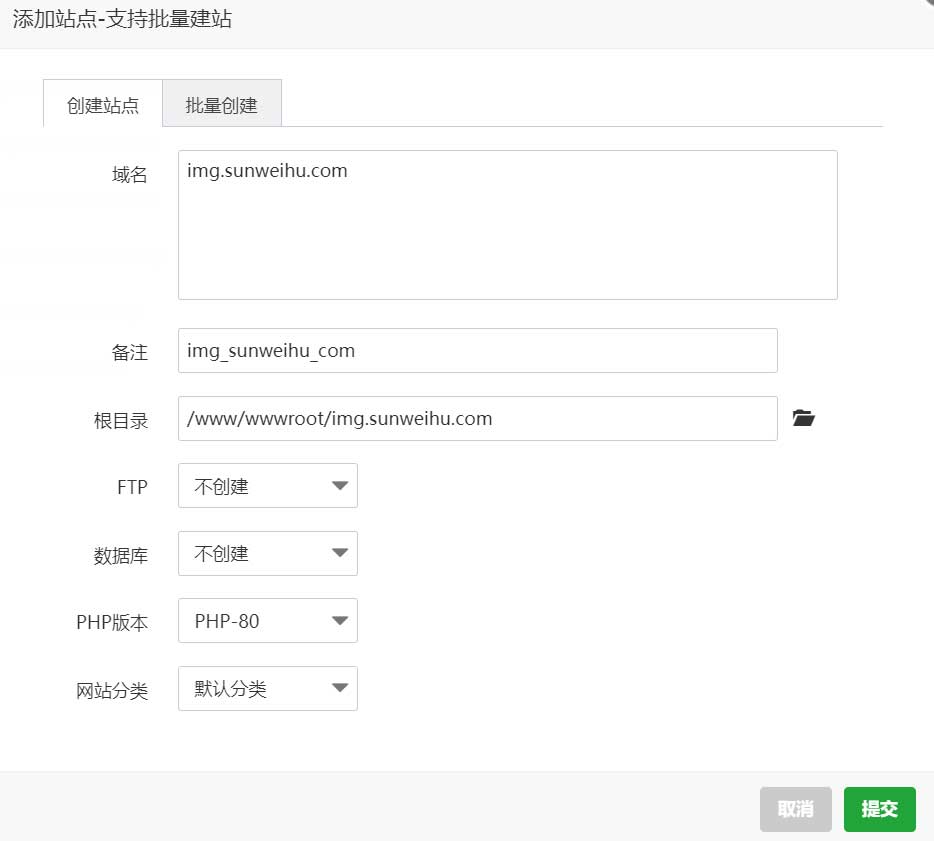Image resolution: width=934 pixels, height=841 pixels.
Task: Open the 网站分类 dropdown with 默认分类
Action: [267, 689]
